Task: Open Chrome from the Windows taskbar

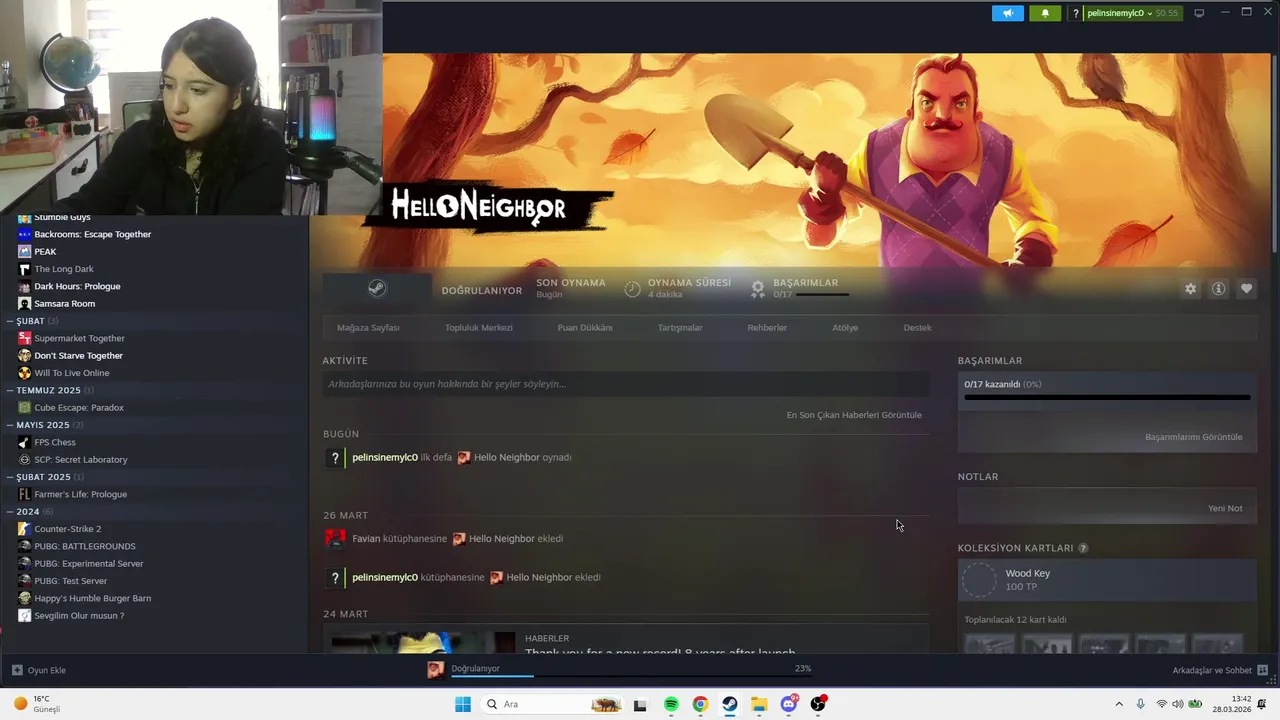Action: tap(700, 704)
